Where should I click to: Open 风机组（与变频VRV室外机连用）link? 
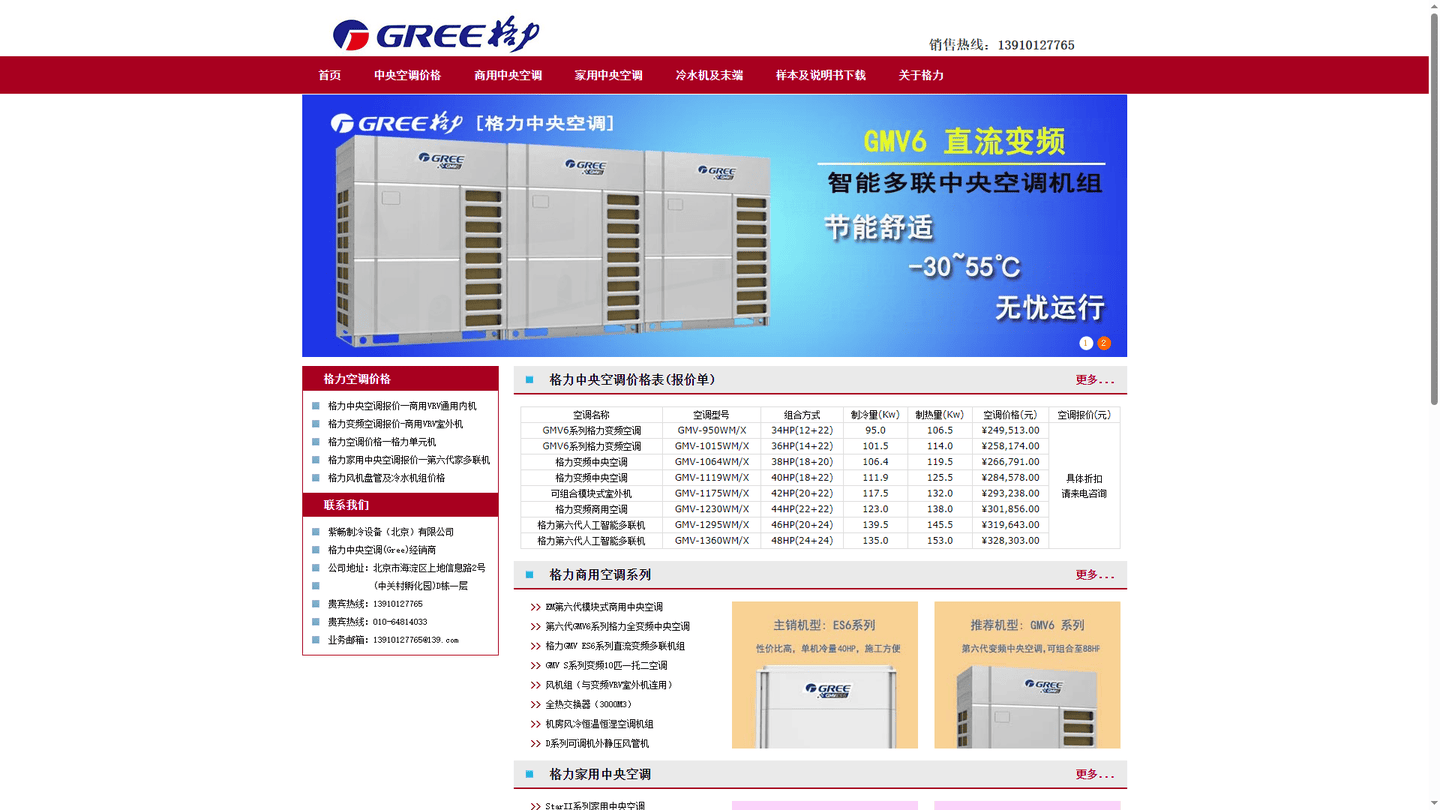[x=609, y=685]
